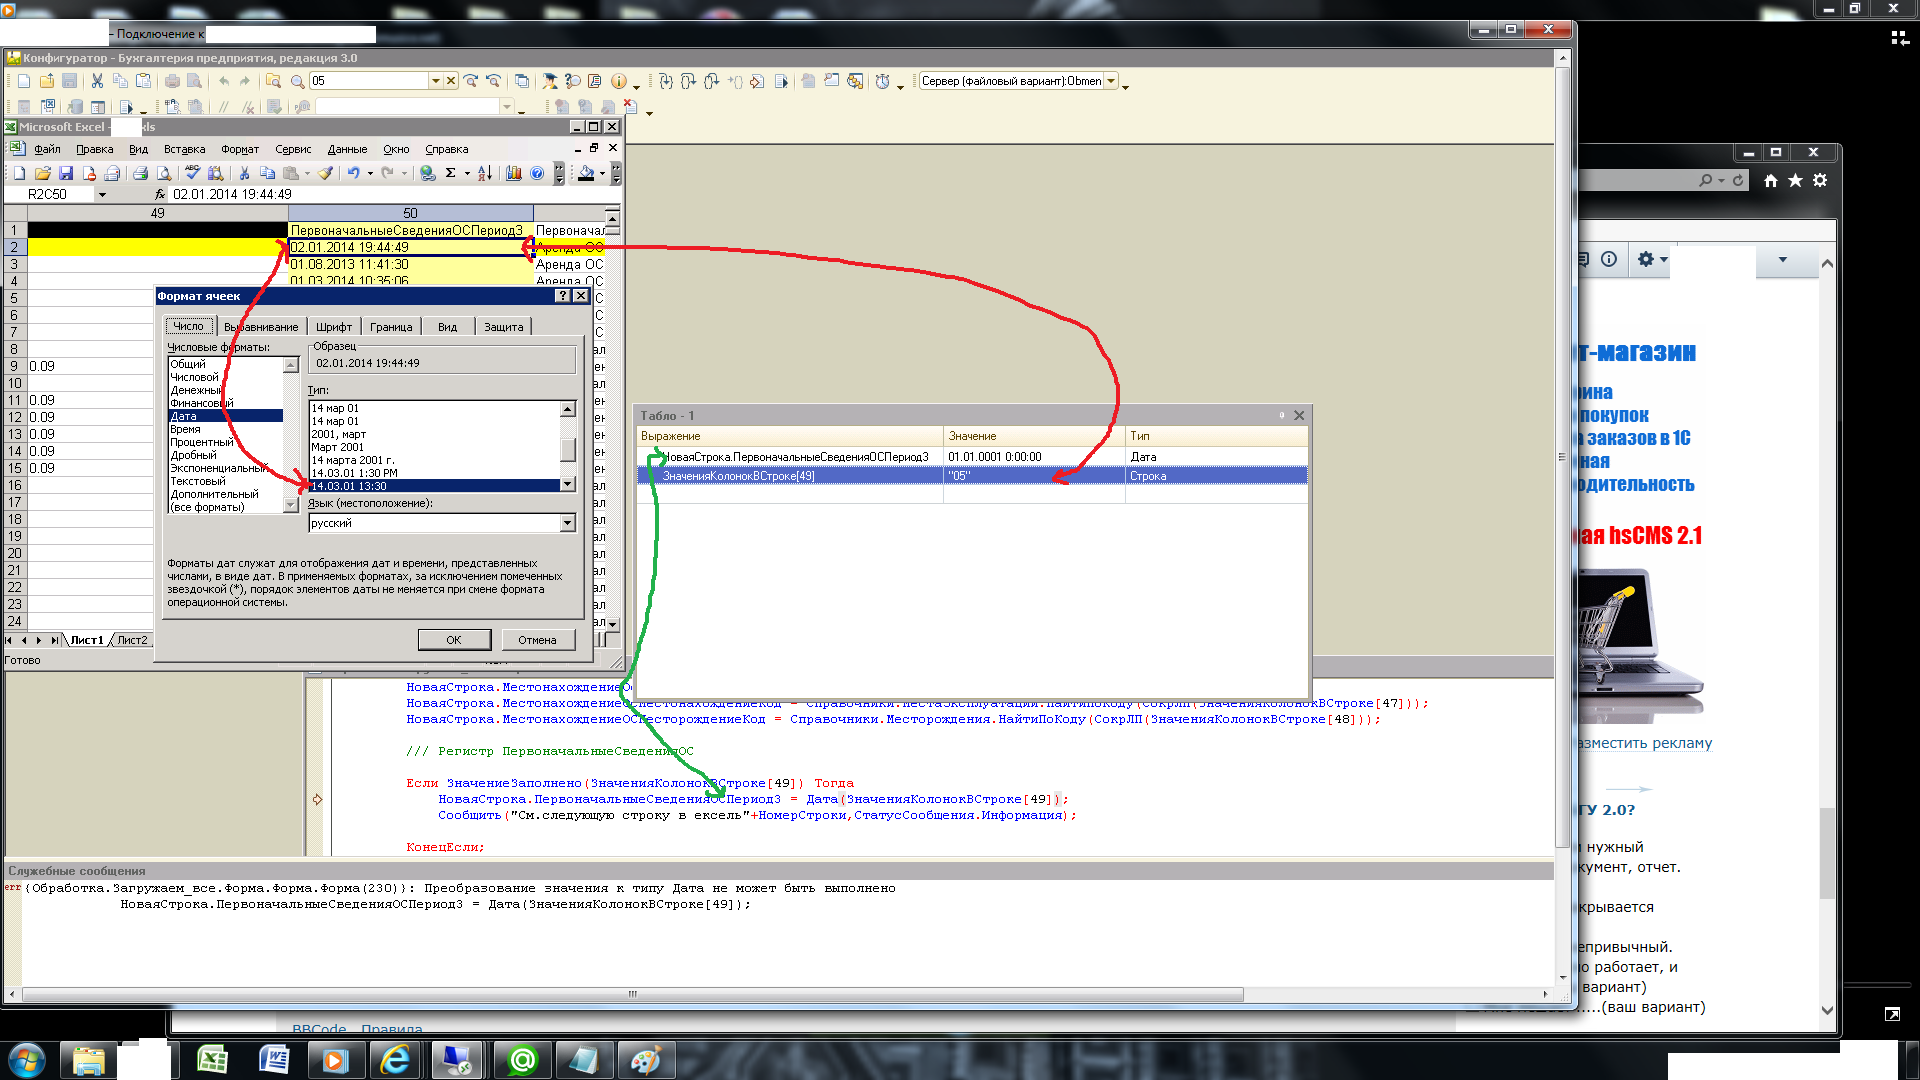Run Excel's spelling check icon
The image size is (1920, 1080).
click(192, 173)
